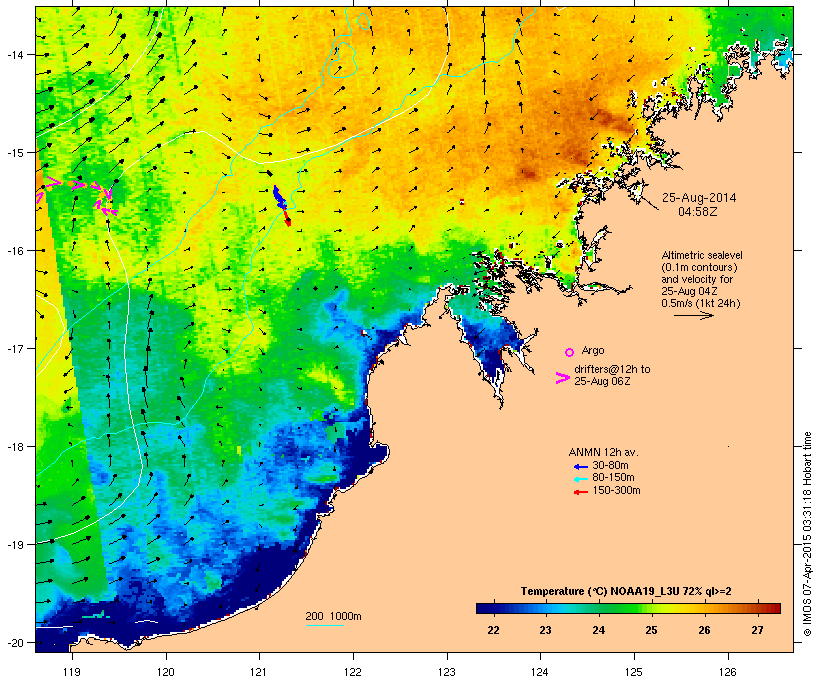Screen dimensions: 820x680
Task: Click the longitude axis label 121
Action: [x=259, y=672]
